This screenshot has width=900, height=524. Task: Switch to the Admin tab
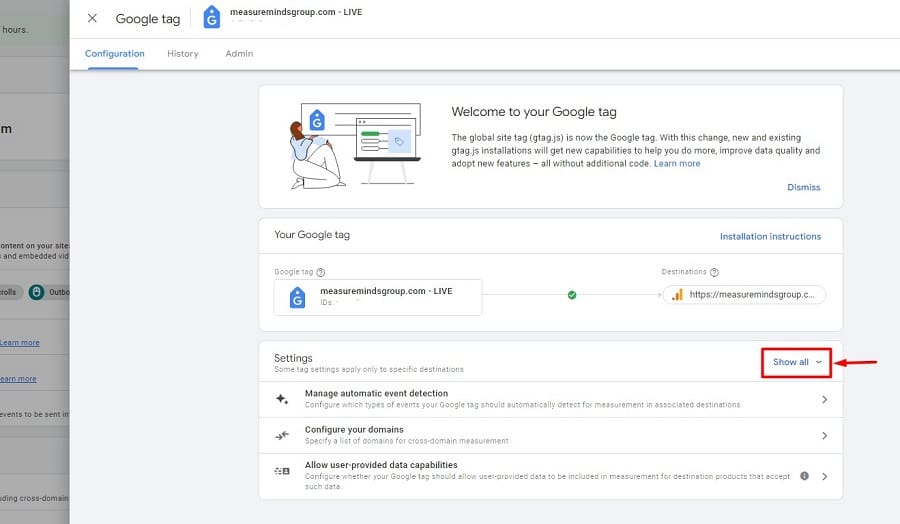[239, 53]
